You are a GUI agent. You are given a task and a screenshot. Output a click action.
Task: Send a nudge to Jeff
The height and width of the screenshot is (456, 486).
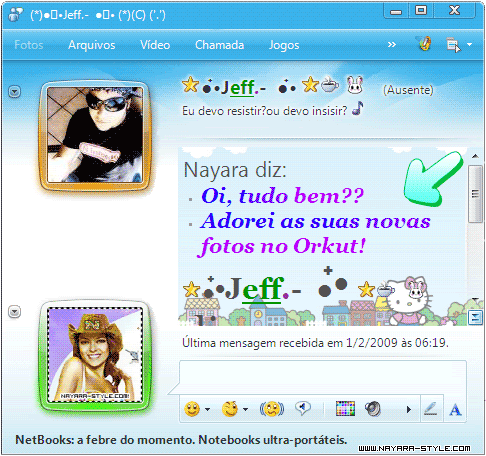coord(272,409)
